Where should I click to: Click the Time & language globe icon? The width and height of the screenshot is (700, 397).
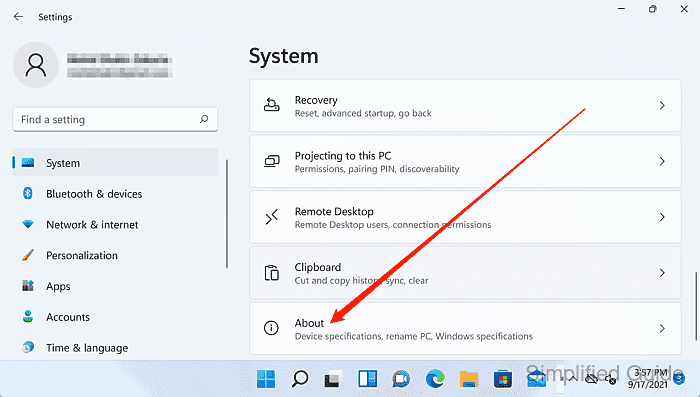[28, 347]
